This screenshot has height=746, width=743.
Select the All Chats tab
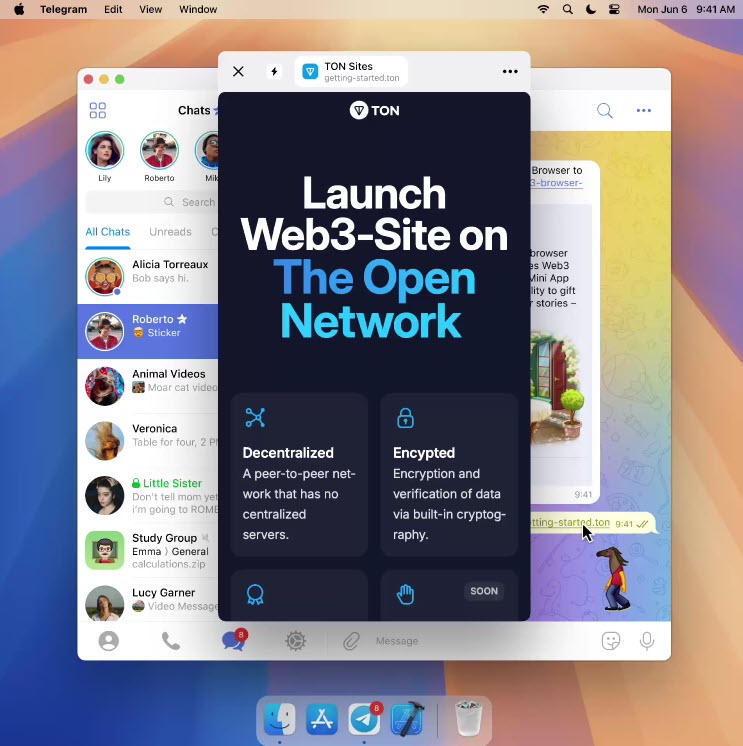108,232
